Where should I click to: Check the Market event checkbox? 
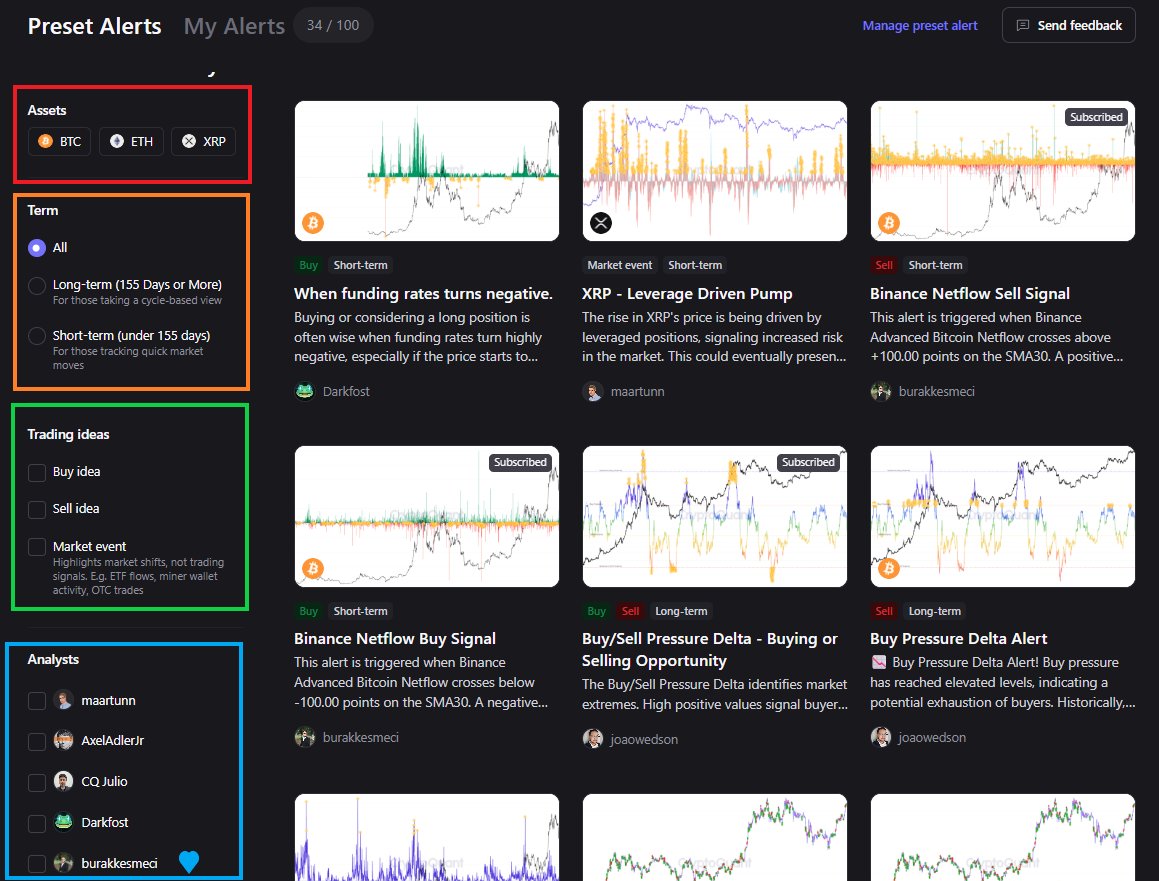click(x=37, y=547)
